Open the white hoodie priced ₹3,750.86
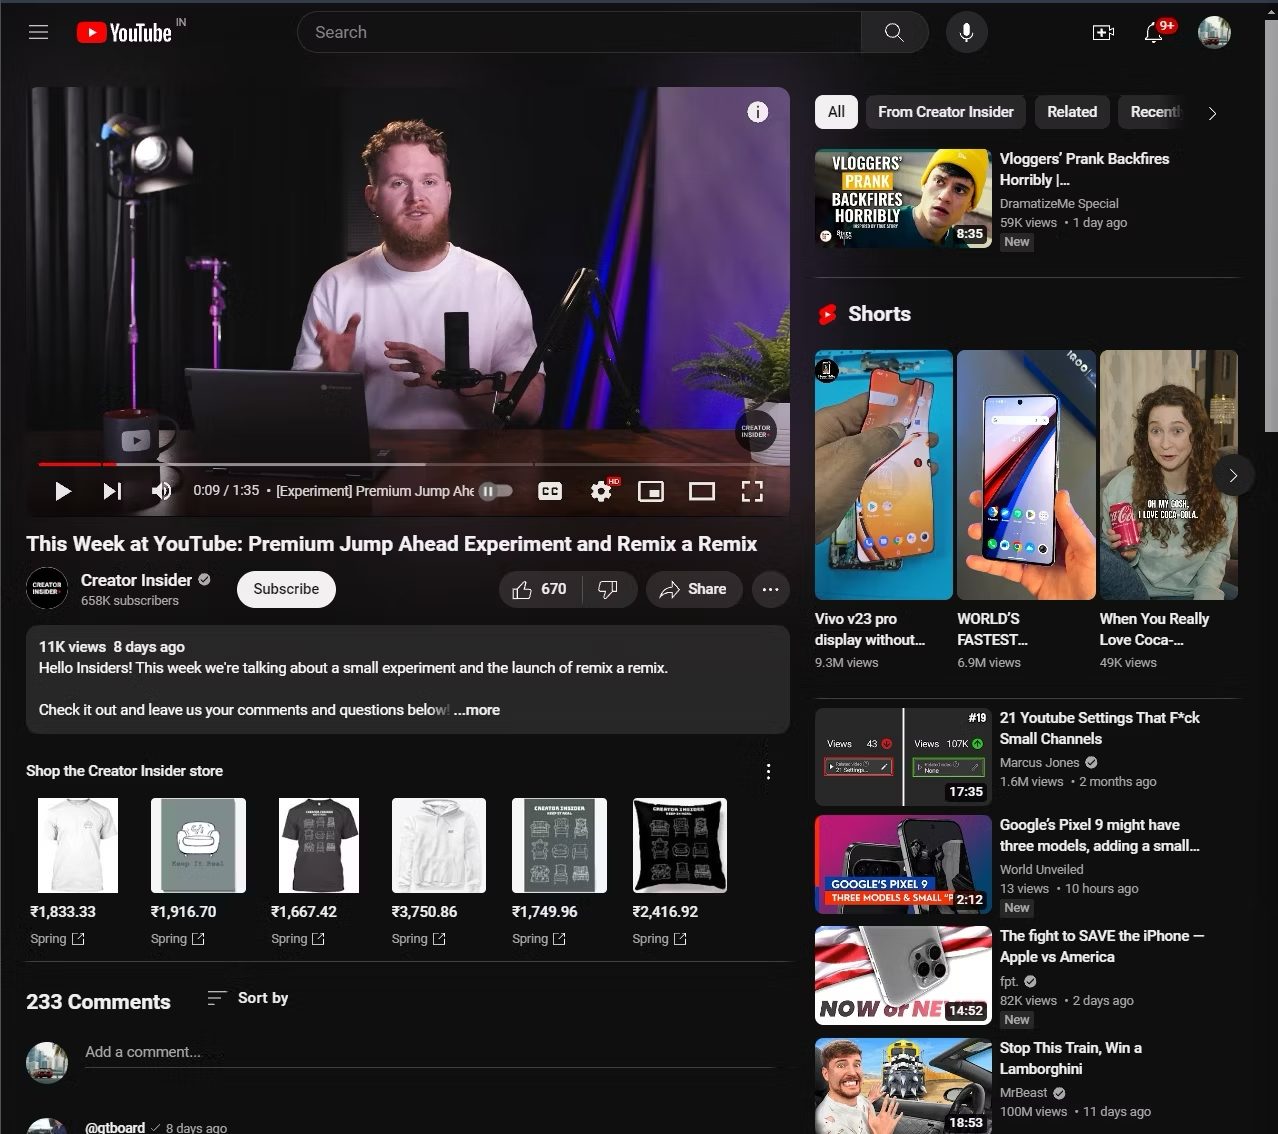 [x=439, y=845]
